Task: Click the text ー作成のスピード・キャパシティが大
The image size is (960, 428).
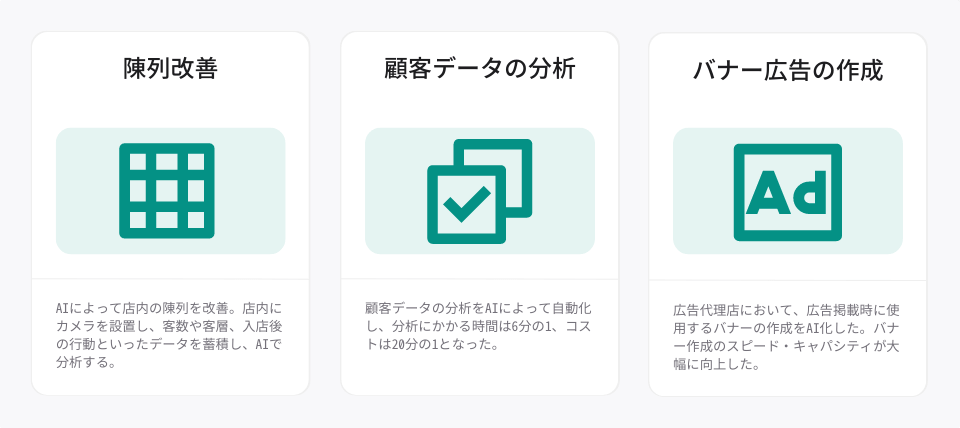Action: pos(786,346)
